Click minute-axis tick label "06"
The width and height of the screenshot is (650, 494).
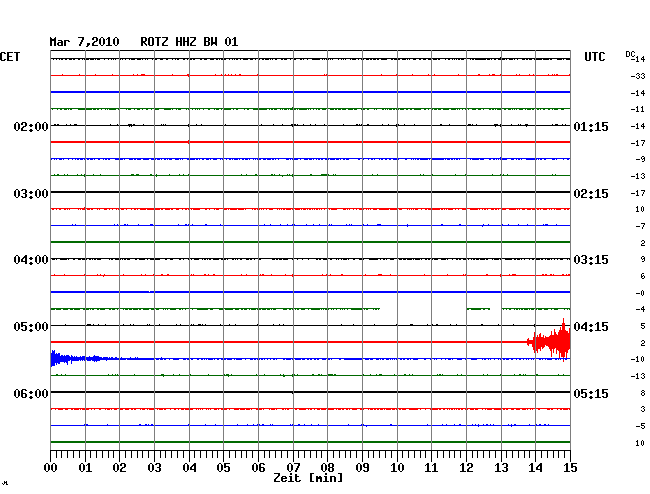(x=258, y=467)
